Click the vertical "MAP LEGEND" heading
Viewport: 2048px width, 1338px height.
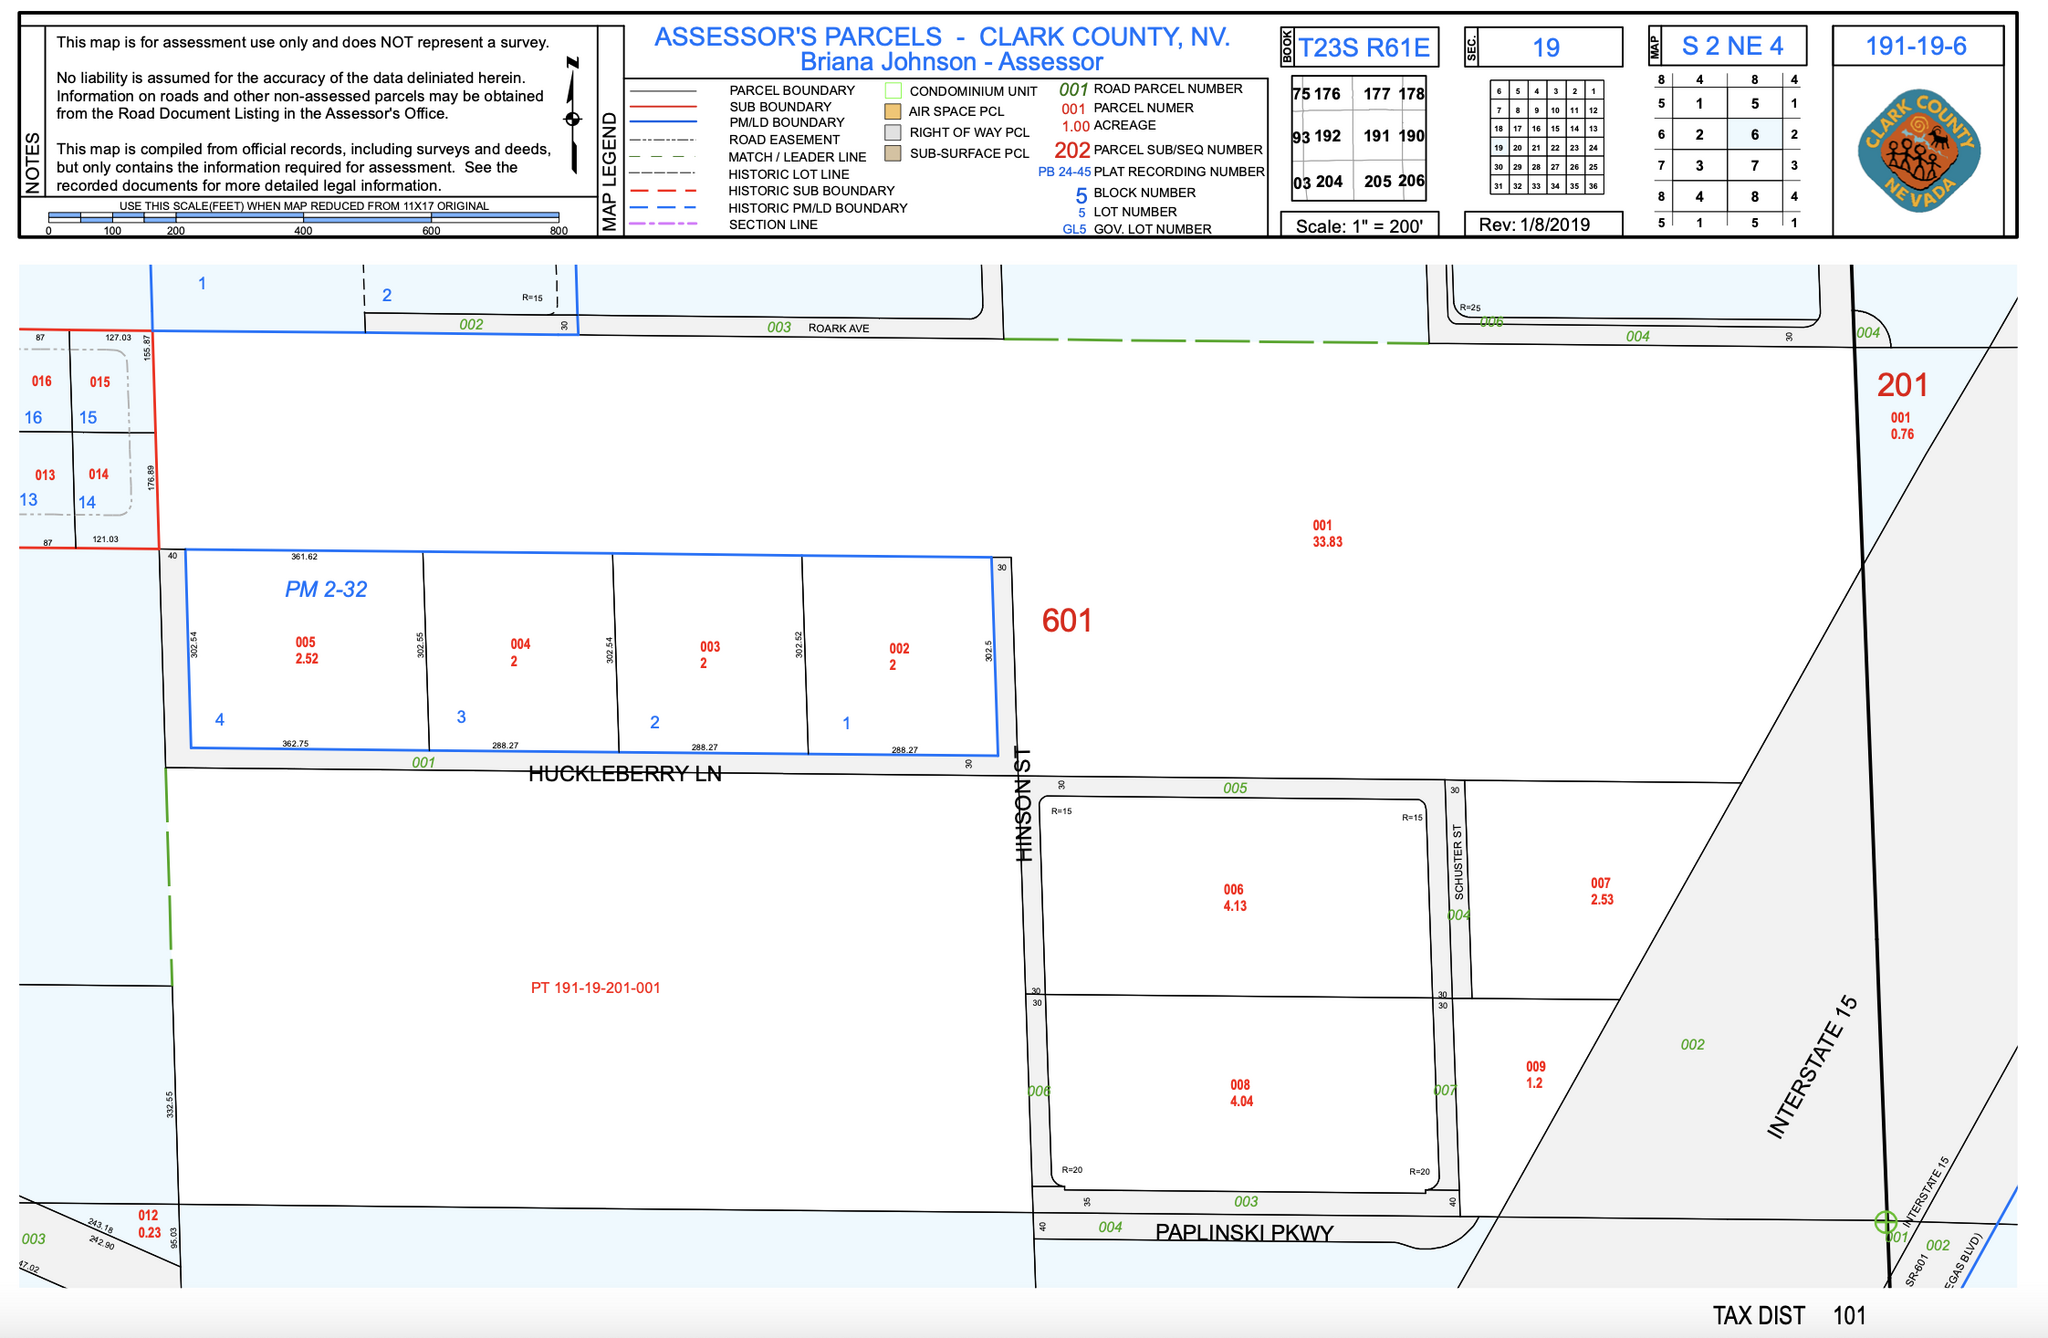point(610,172)
